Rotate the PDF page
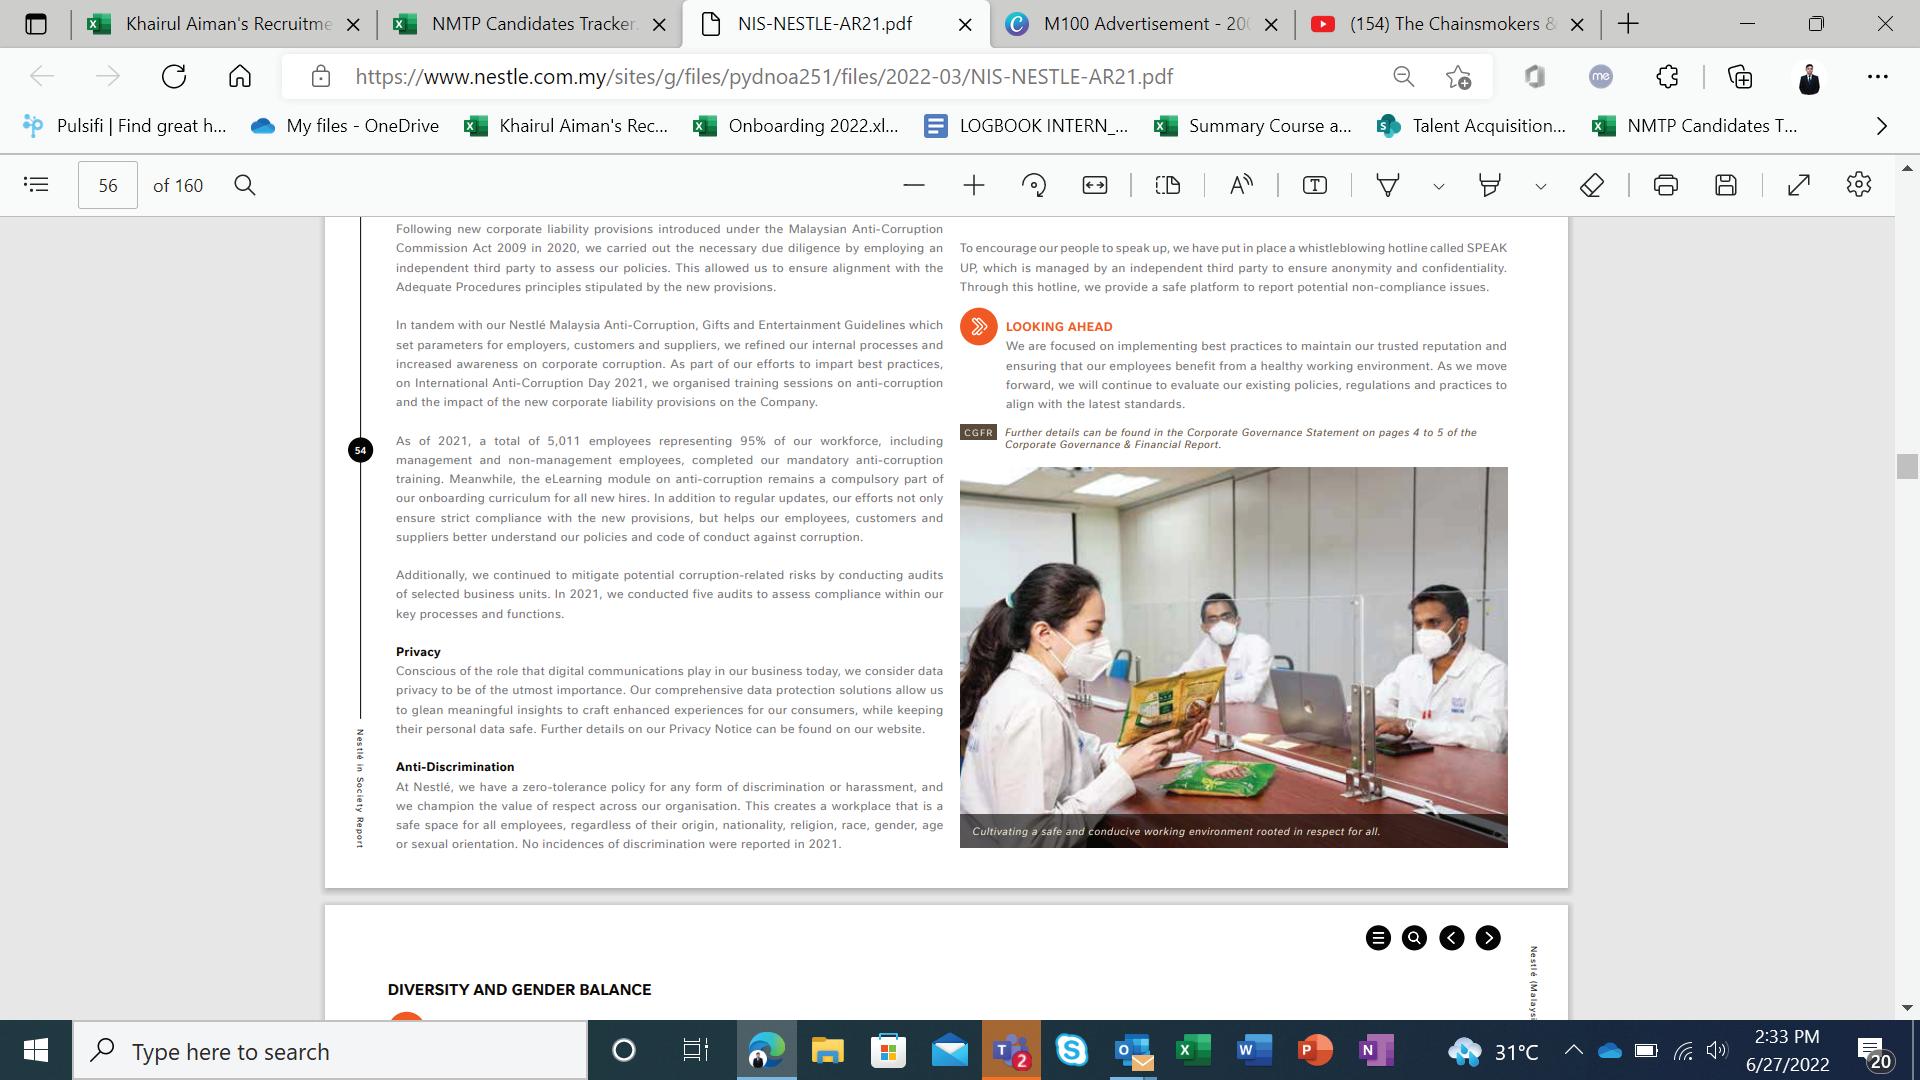 (1034, 185)
